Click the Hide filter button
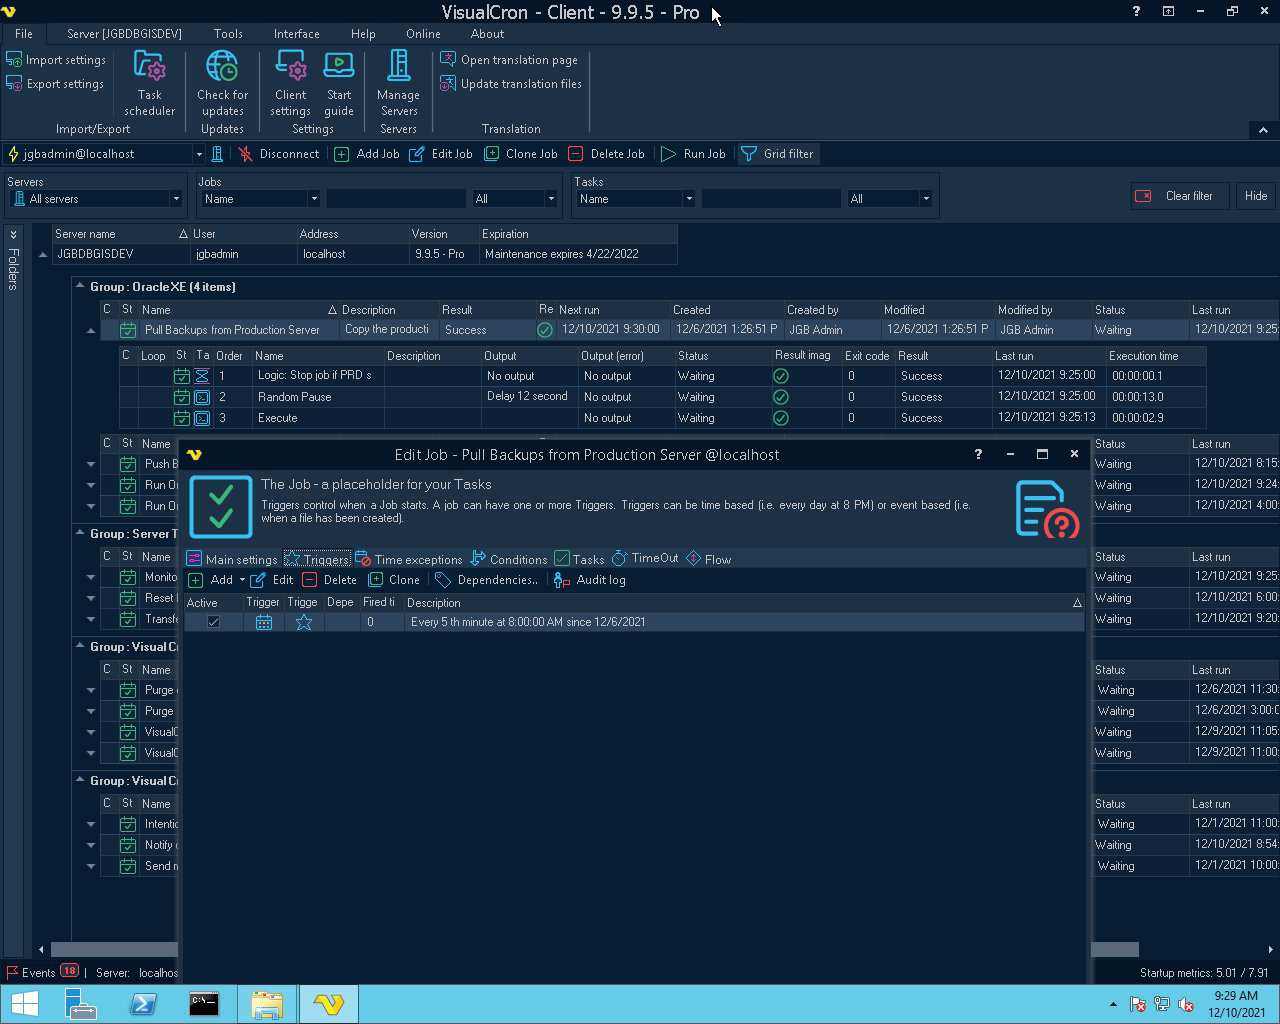 [x=1256, y=196]
